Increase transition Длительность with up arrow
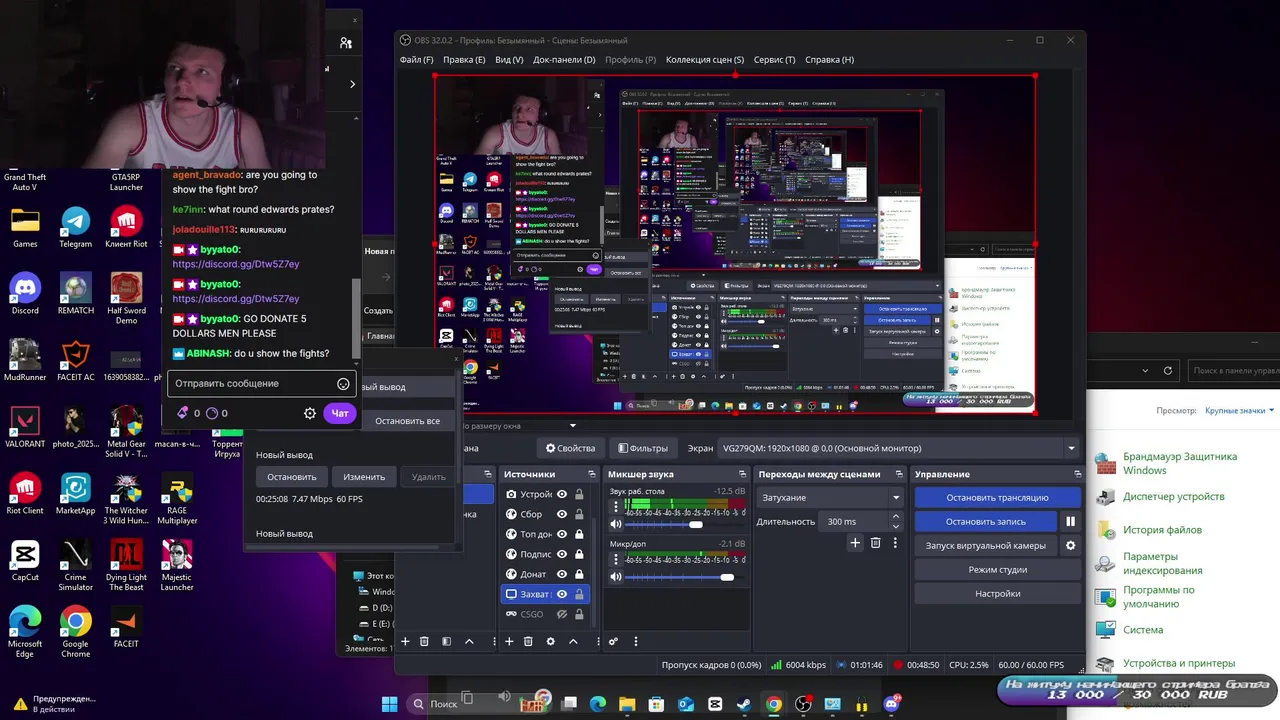The image size is (1280, 720). tap(895, 516)
